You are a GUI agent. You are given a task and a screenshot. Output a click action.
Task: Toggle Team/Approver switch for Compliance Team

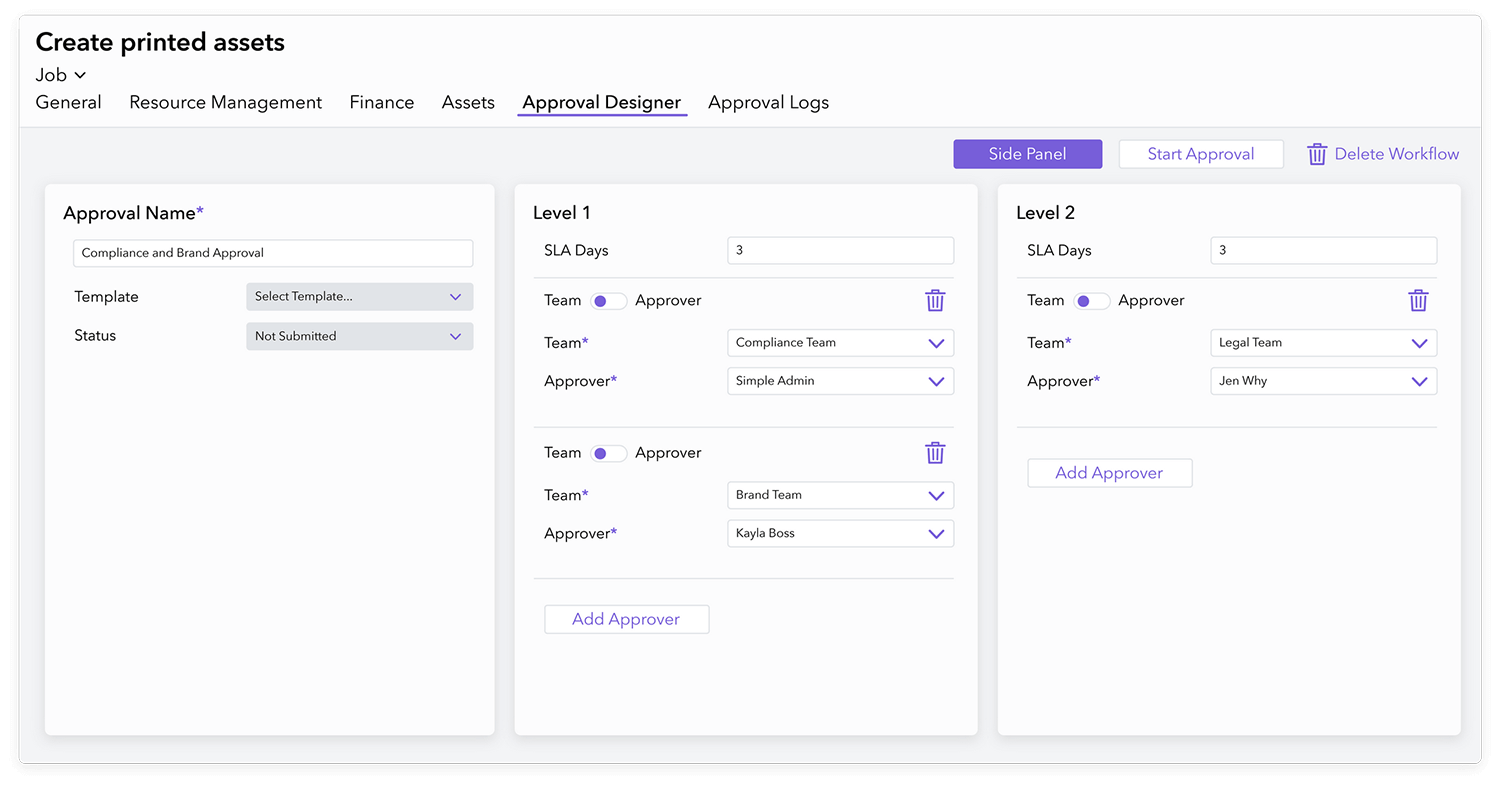(x=608, y=301)
